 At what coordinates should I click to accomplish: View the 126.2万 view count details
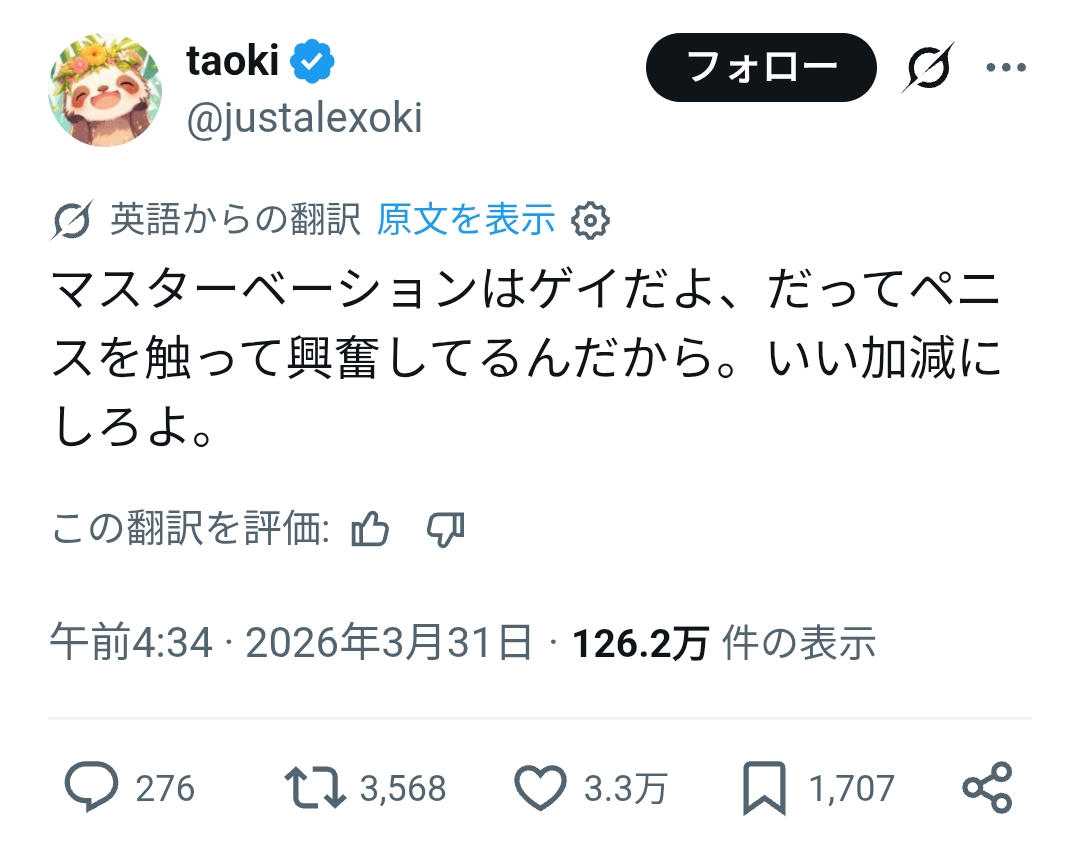(640, 643)
